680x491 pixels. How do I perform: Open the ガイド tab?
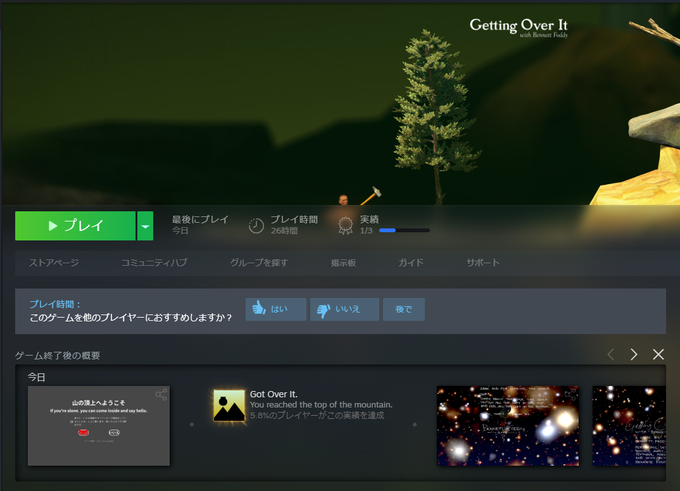tap(411, 262)
